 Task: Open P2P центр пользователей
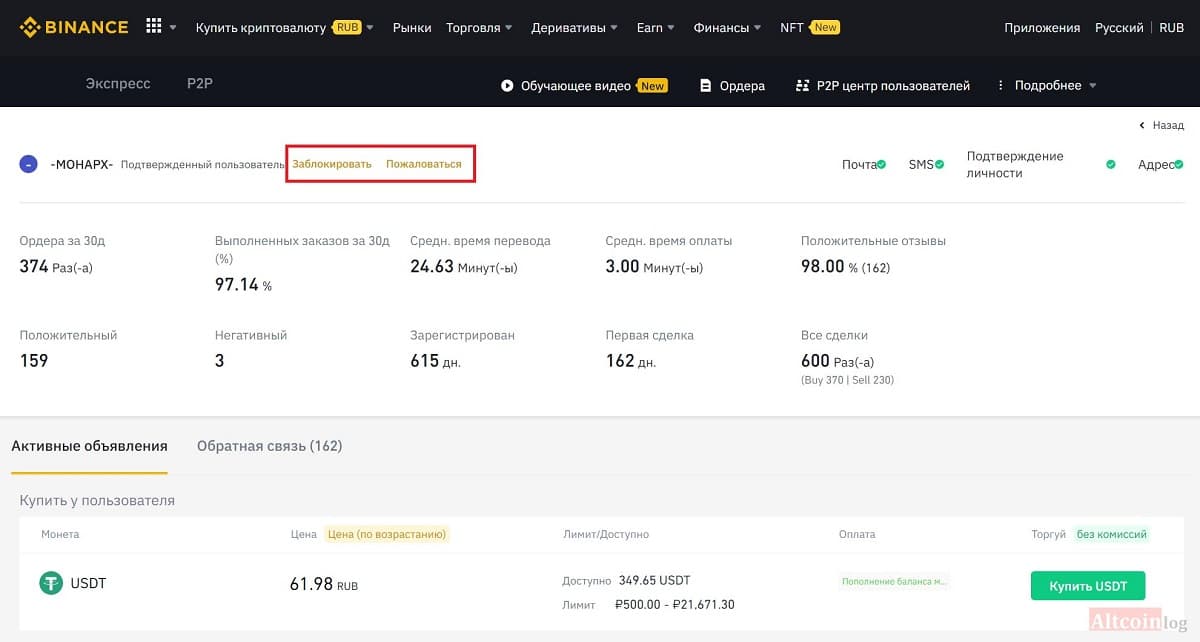[x=893, y=86]
